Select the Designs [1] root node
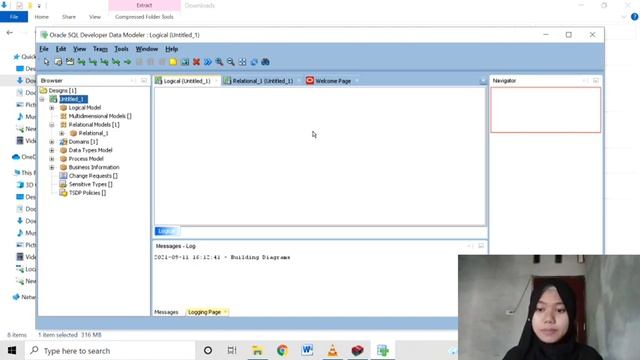 tap(62, 91)
